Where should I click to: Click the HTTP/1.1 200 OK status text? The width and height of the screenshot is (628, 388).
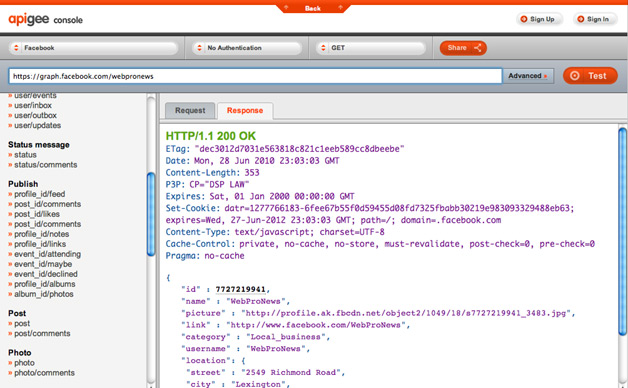coord(211,136)
